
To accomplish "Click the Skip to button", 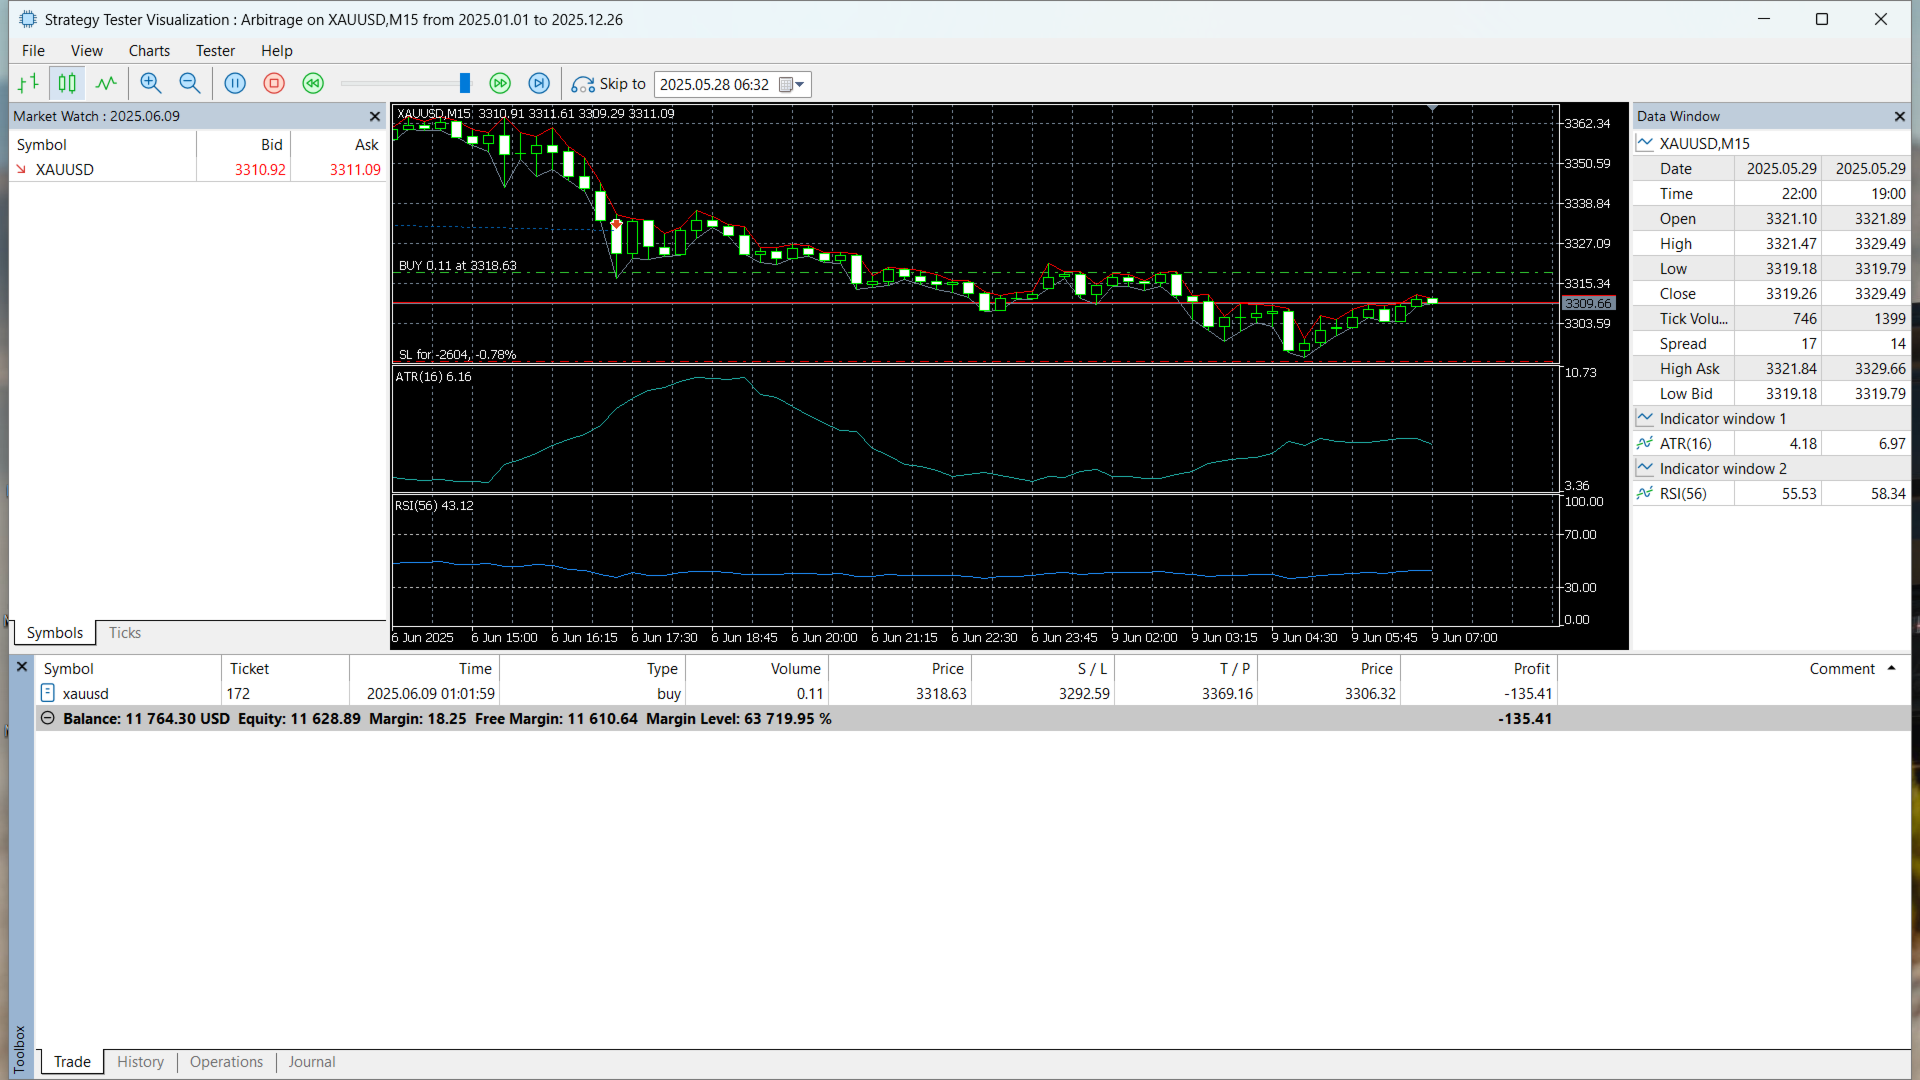I will pyautogui.click(x=608, y=84).
